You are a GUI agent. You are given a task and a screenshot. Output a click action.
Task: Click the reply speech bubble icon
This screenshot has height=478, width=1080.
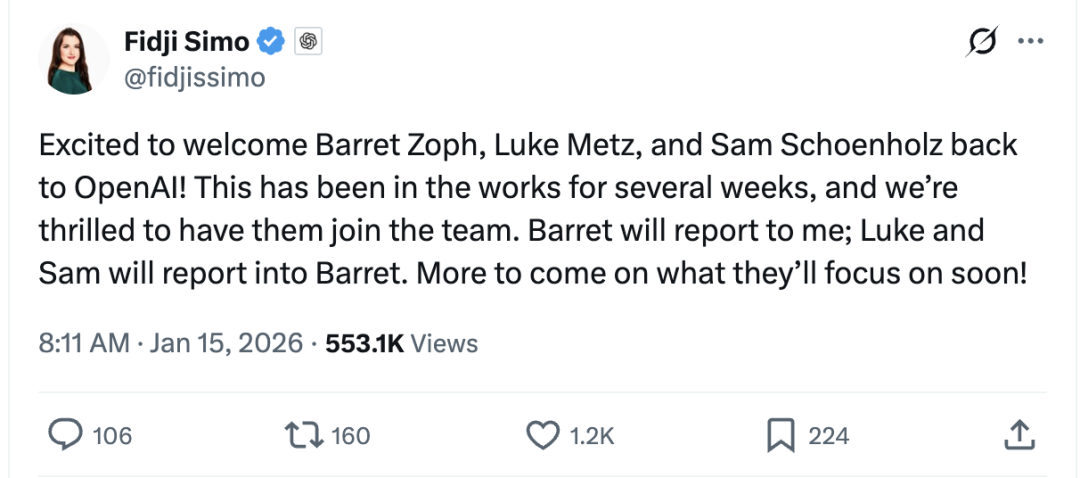65,435
